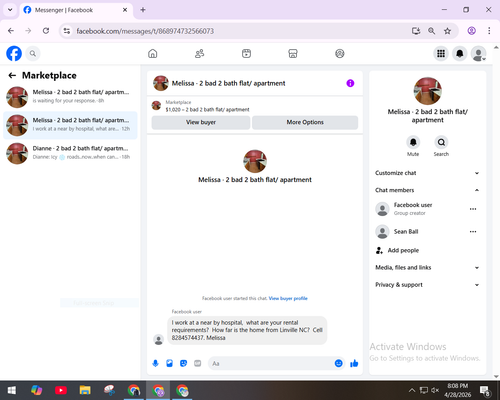Click large listing thumbnail in chat center

tap(255, 161)
